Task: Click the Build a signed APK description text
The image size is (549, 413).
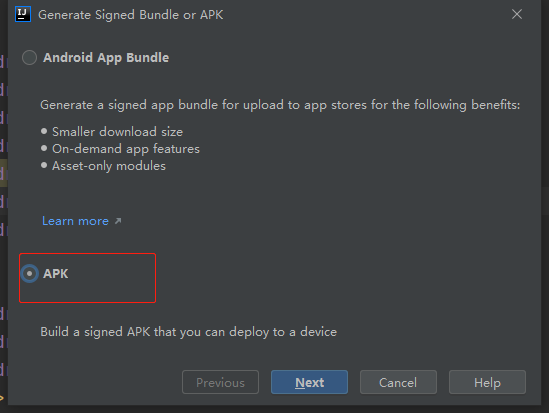Action: [188, 332]
